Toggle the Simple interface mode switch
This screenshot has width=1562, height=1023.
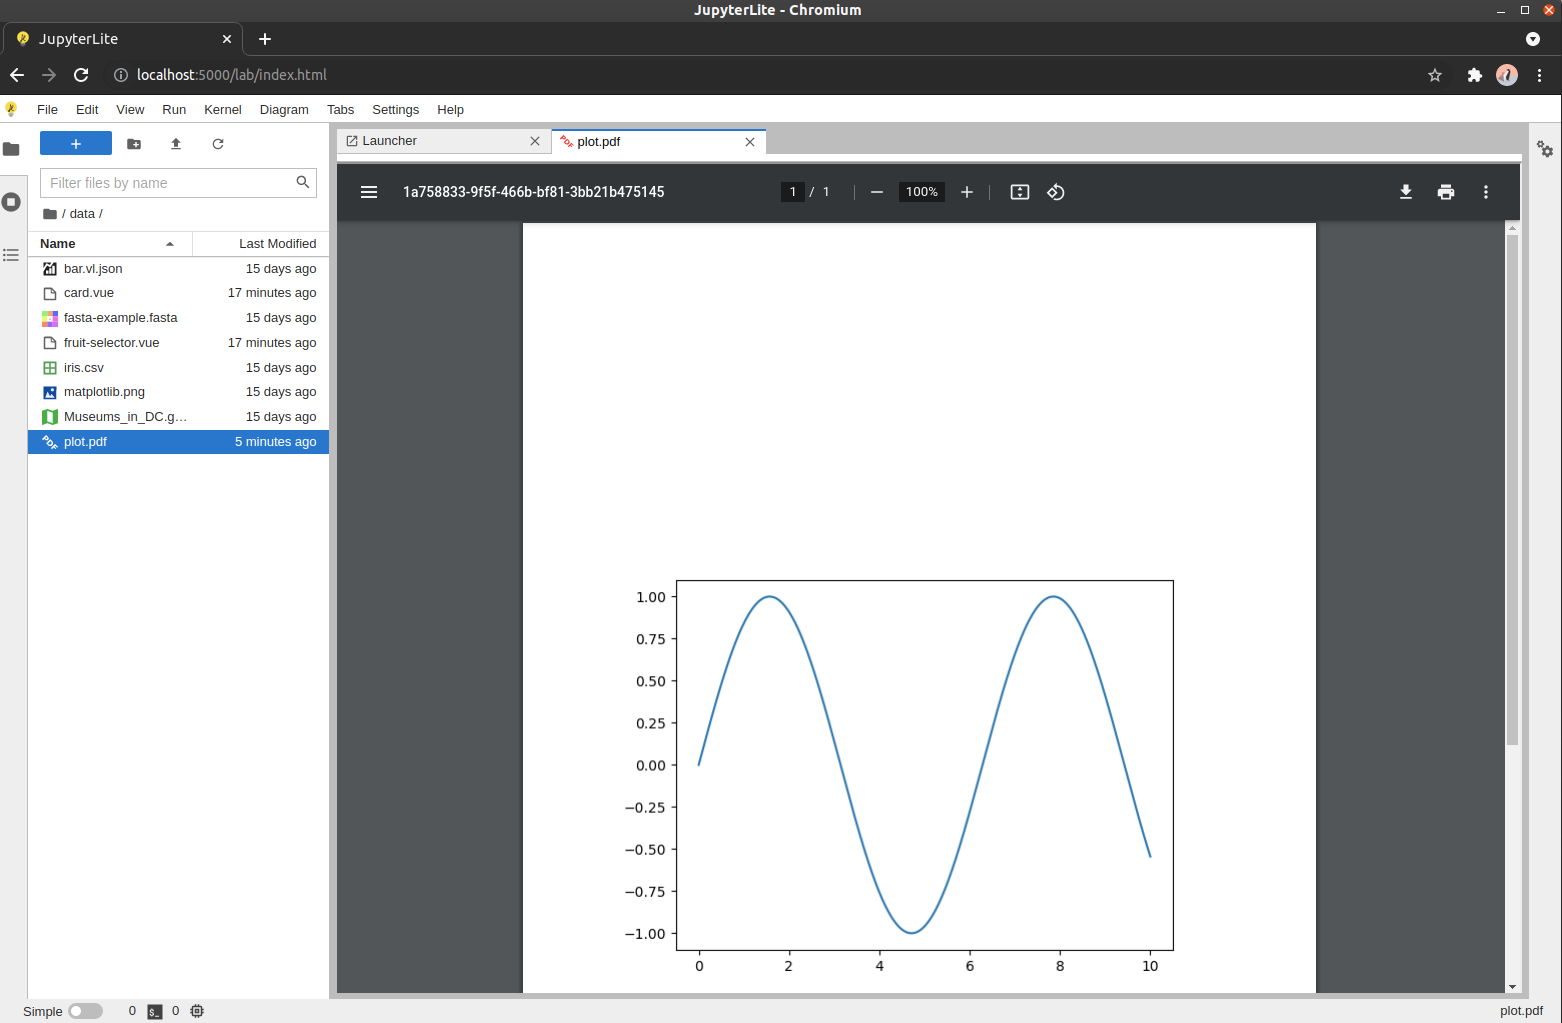coord(85,1010)
